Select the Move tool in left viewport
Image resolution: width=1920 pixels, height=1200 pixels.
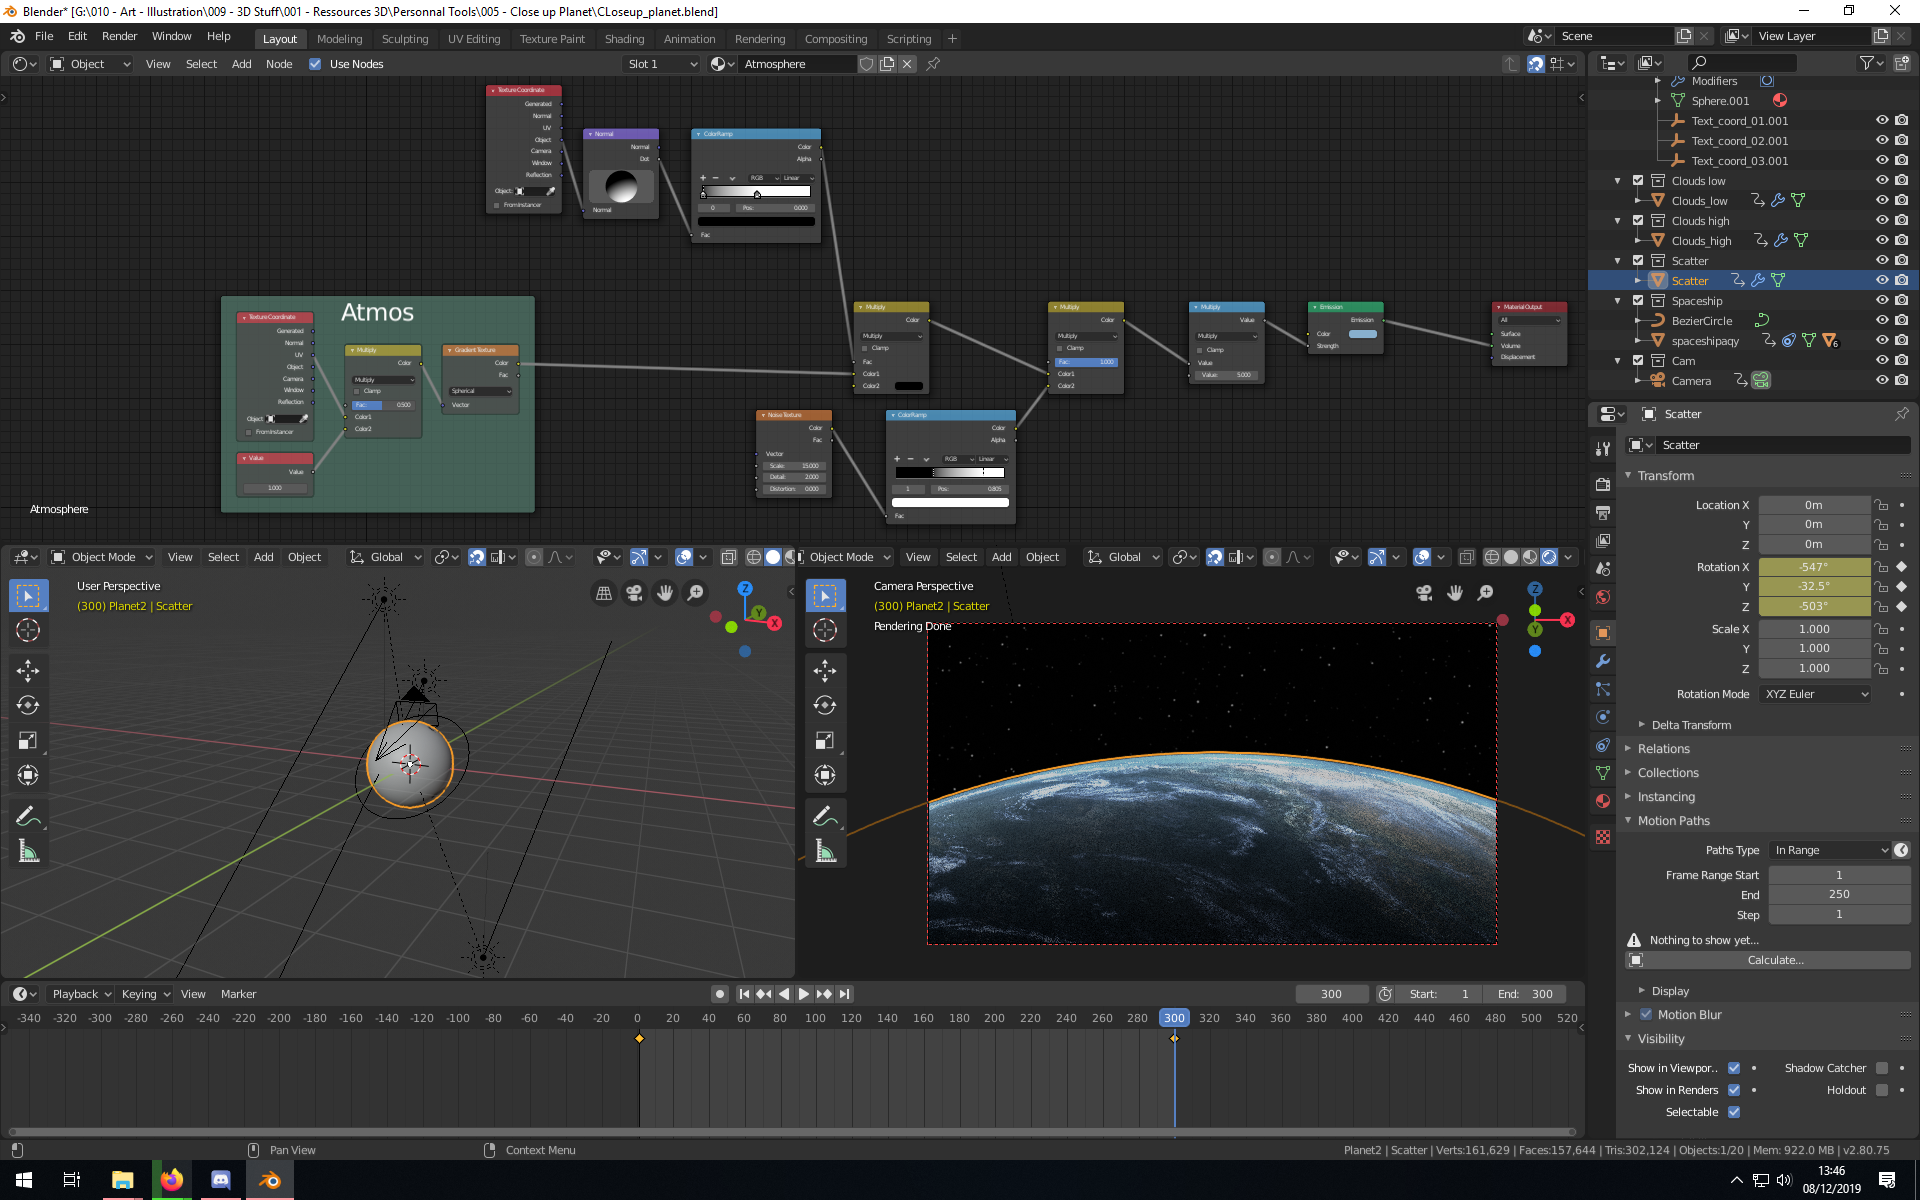[28, 669]
